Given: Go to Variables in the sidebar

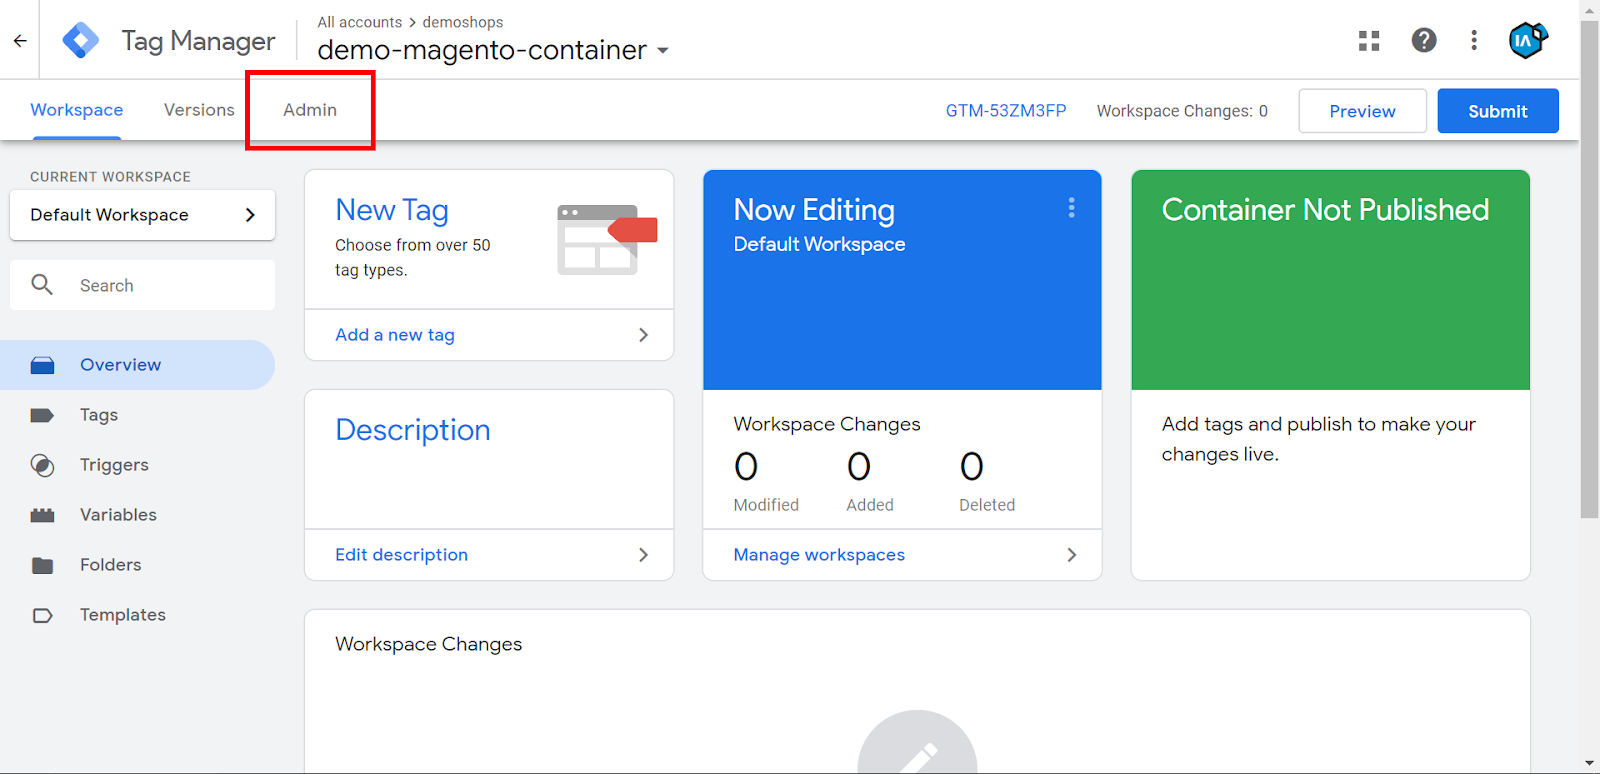Looking at the screenshot, I should [x=118, y=515].
